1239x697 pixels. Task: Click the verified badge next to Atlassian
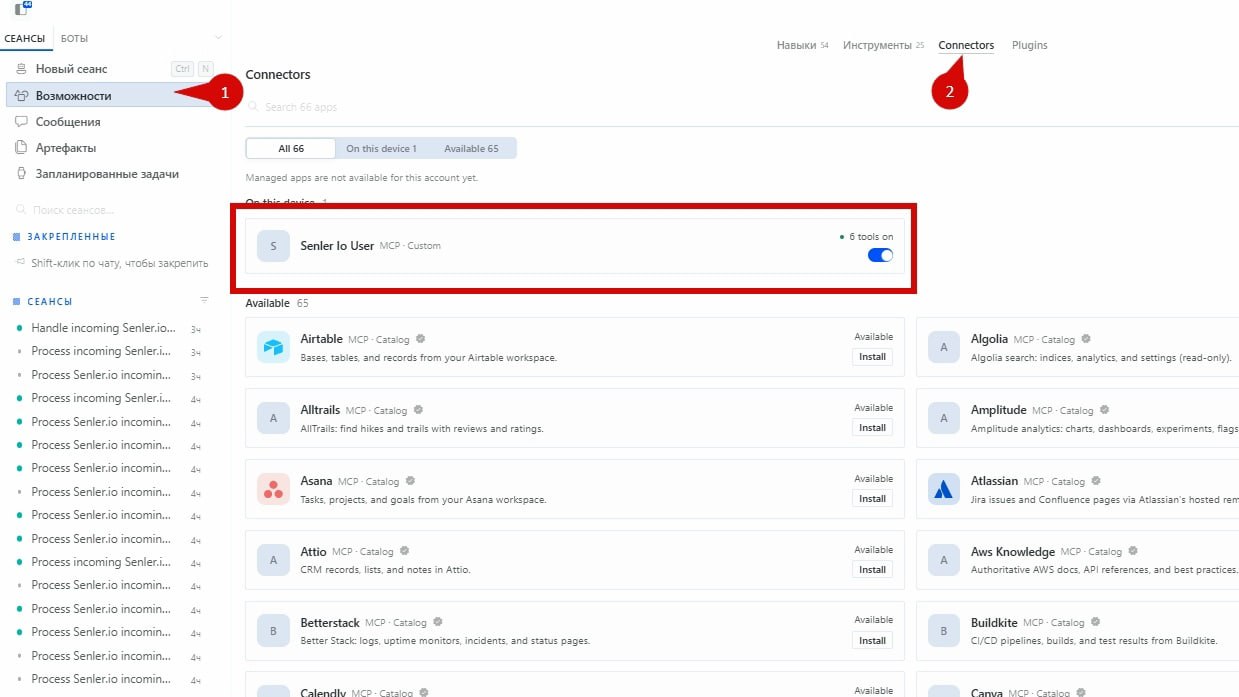(x=1096, y=481)
